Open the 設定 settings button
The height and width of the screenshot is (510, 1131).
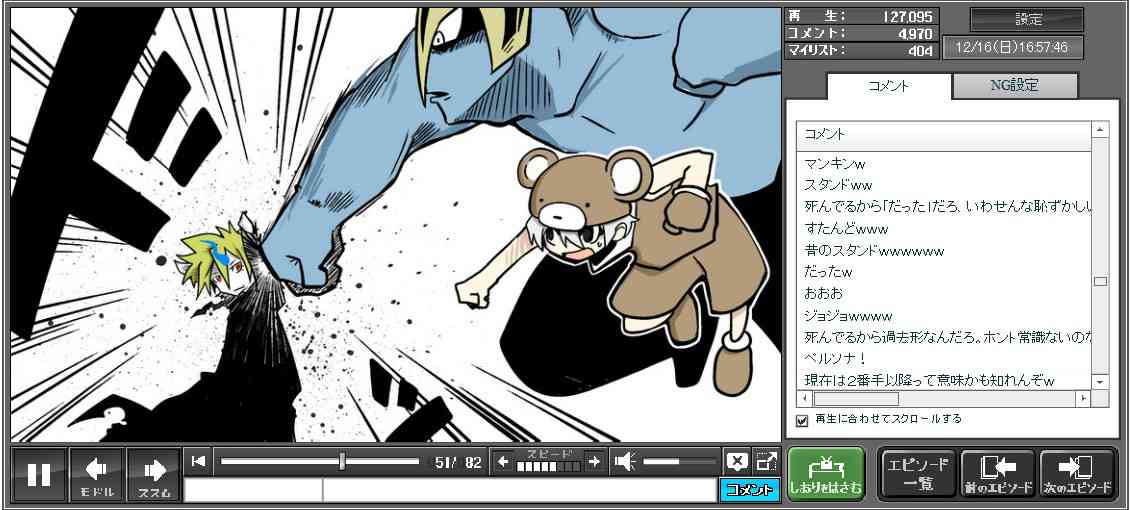[x=1027, y=20]
